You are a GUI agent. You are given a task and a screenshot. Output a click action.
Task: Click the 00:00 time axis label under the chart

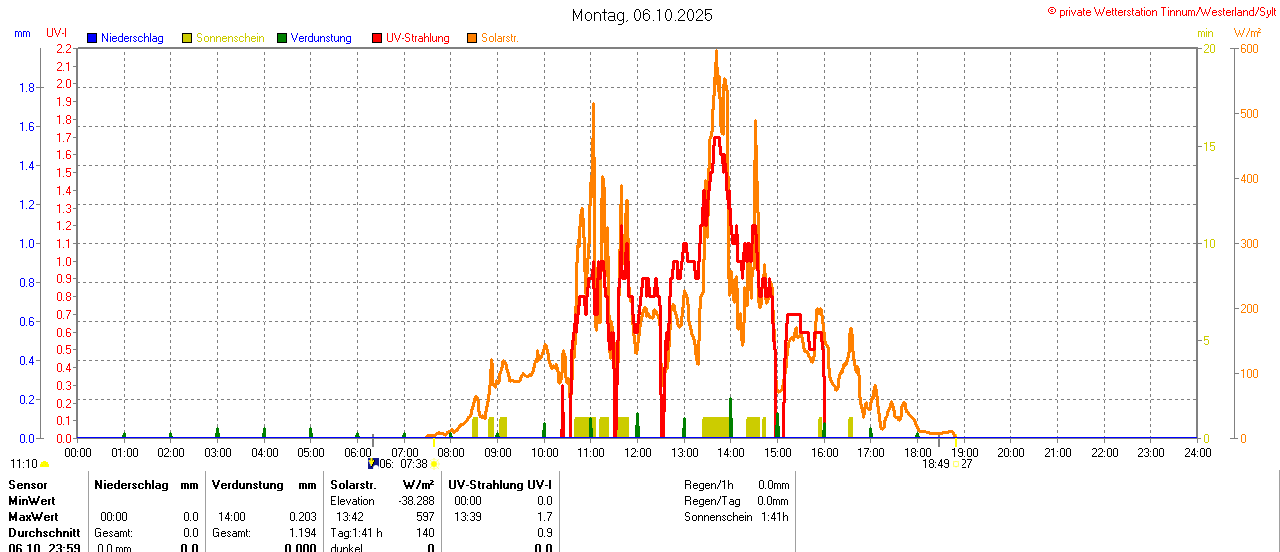point(77,453)
